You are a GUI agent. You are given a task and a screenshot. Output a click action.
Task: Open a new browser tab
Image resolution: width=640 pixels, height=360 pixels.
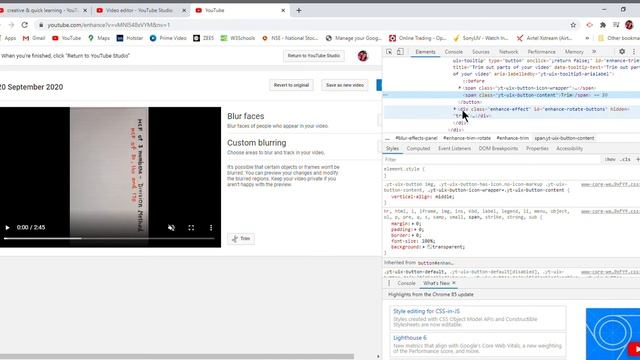(x=299, y=10)
